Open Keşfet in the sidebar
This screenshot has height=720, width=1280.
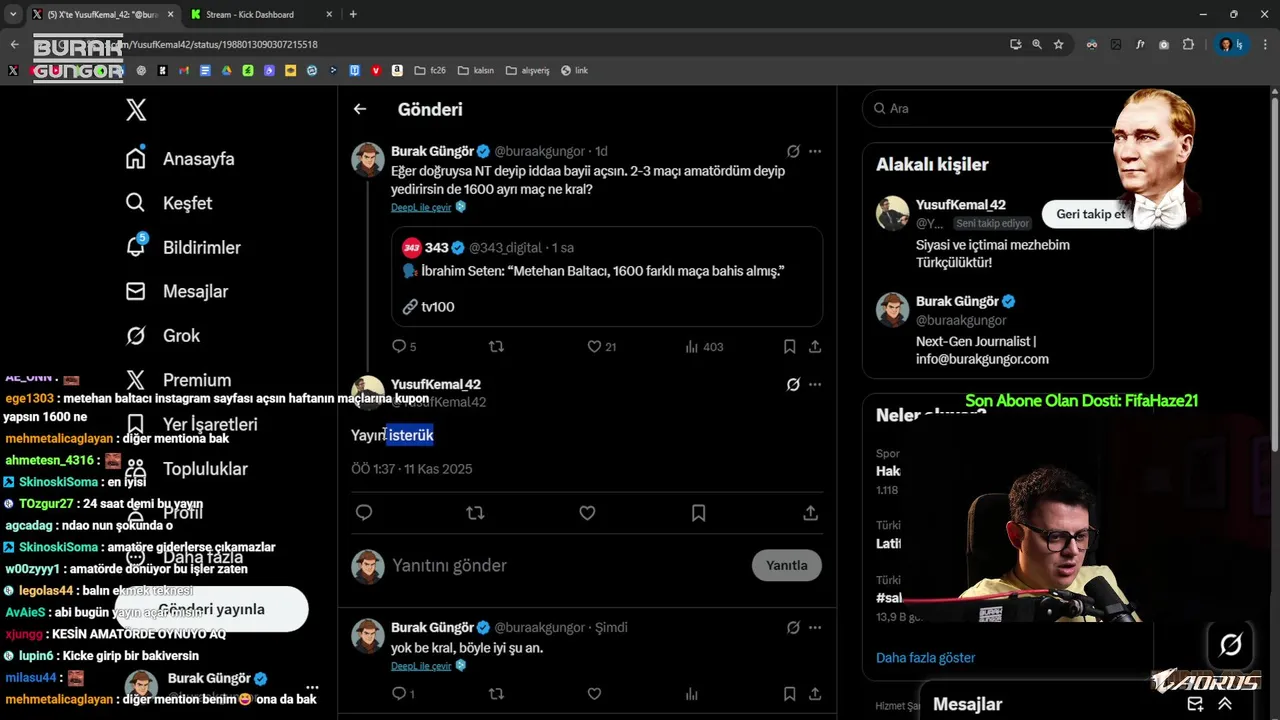point(169,203)
